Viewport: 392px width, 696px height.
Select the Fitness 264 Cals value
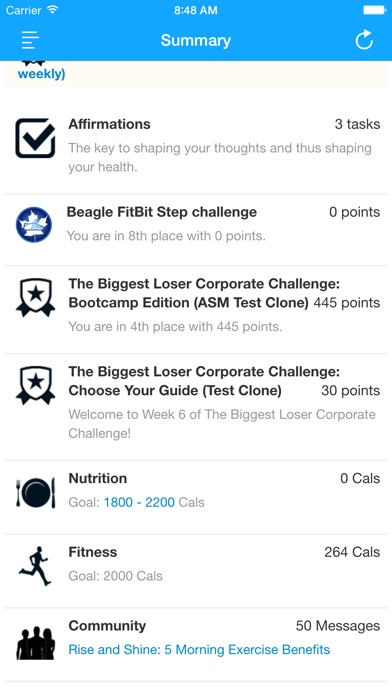tap(352, 552)
